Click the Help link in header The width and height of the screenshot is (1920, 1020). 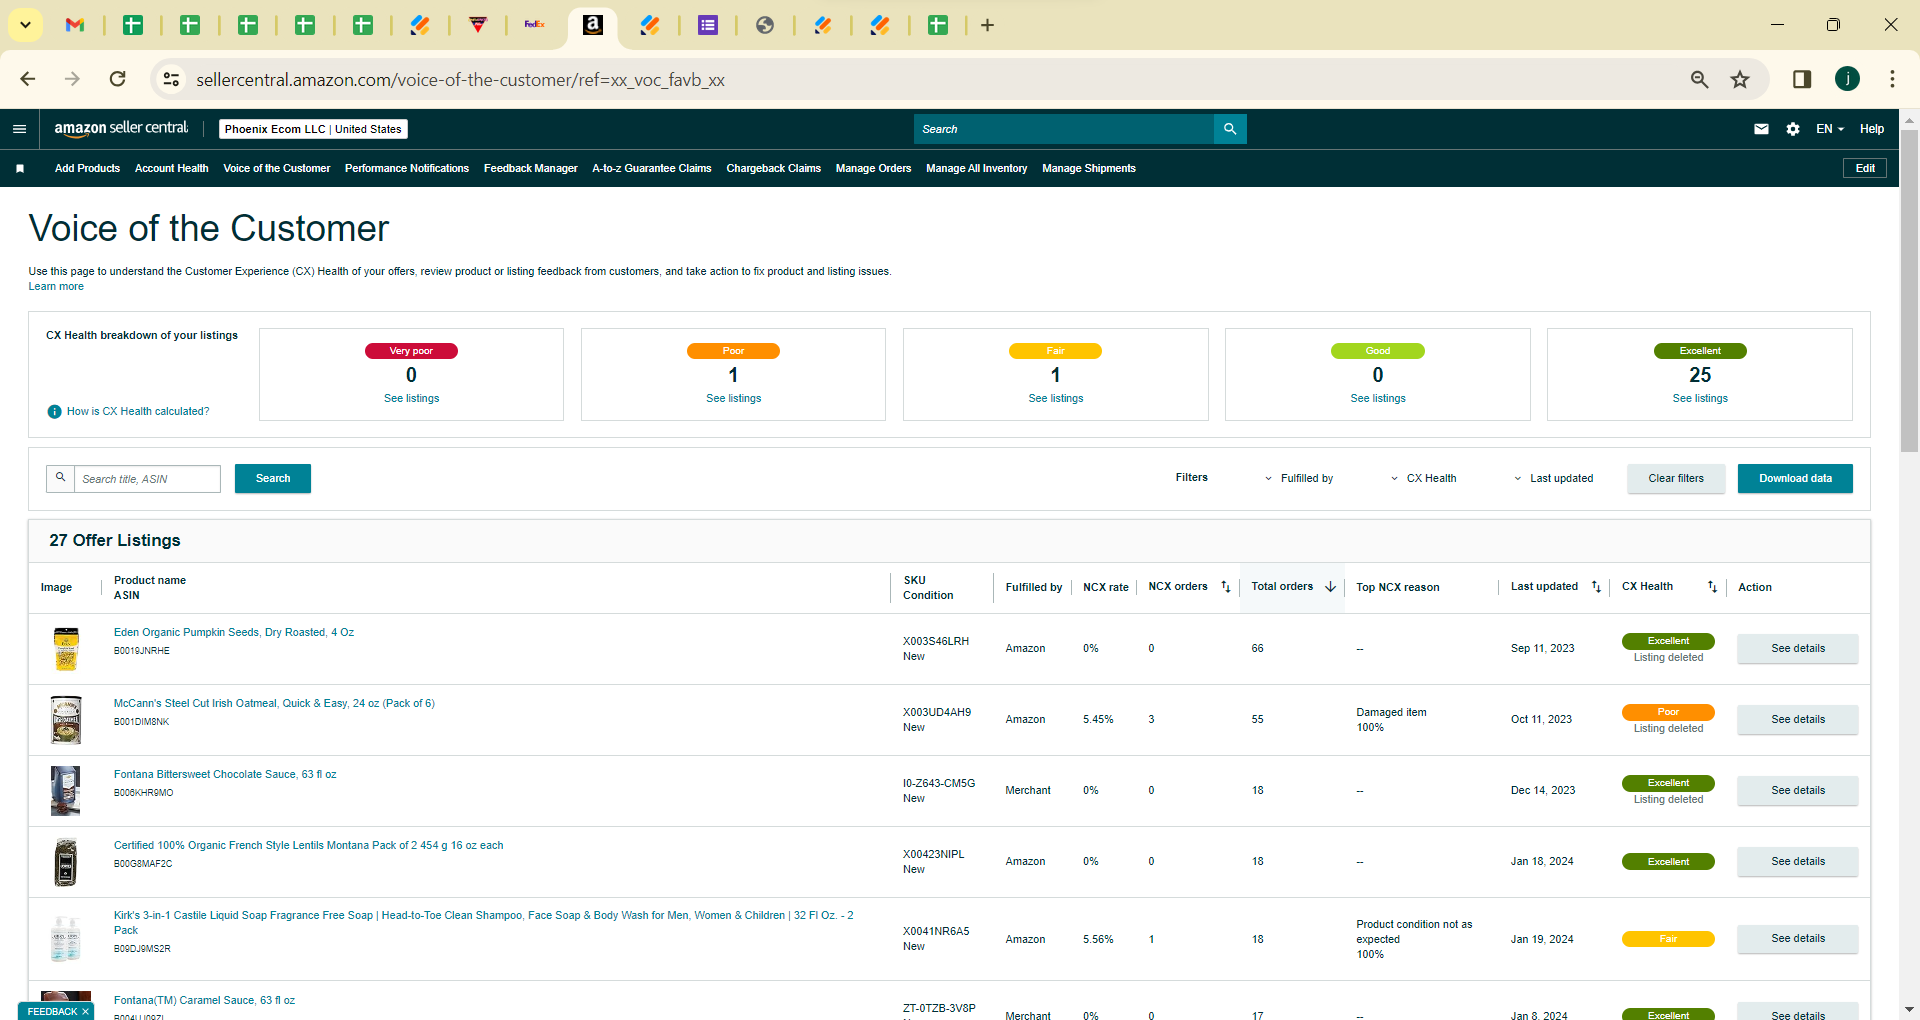click(x=1872, y=129)
